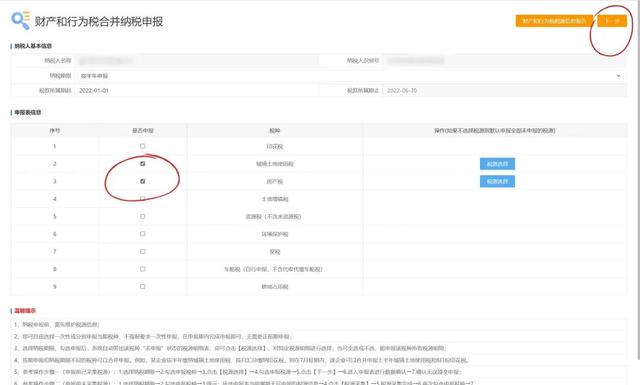
Task: Tick the checkbox for row 6 环境保护税
Action: tap(142, 234)
